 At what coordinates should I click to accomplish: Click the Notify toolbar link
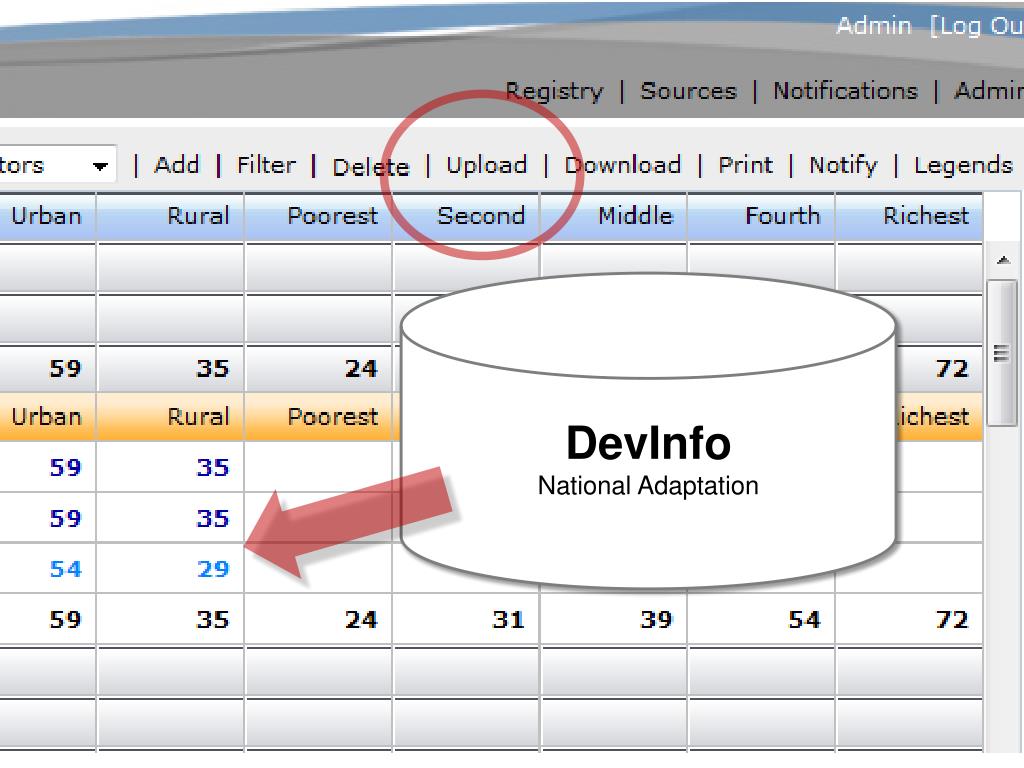click(843, 165)
